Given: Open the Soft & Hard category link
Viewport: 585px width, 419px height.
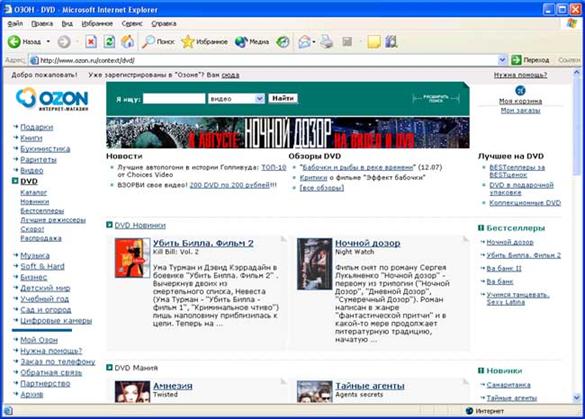Looking at the screenshot, I should coord(42,266).
